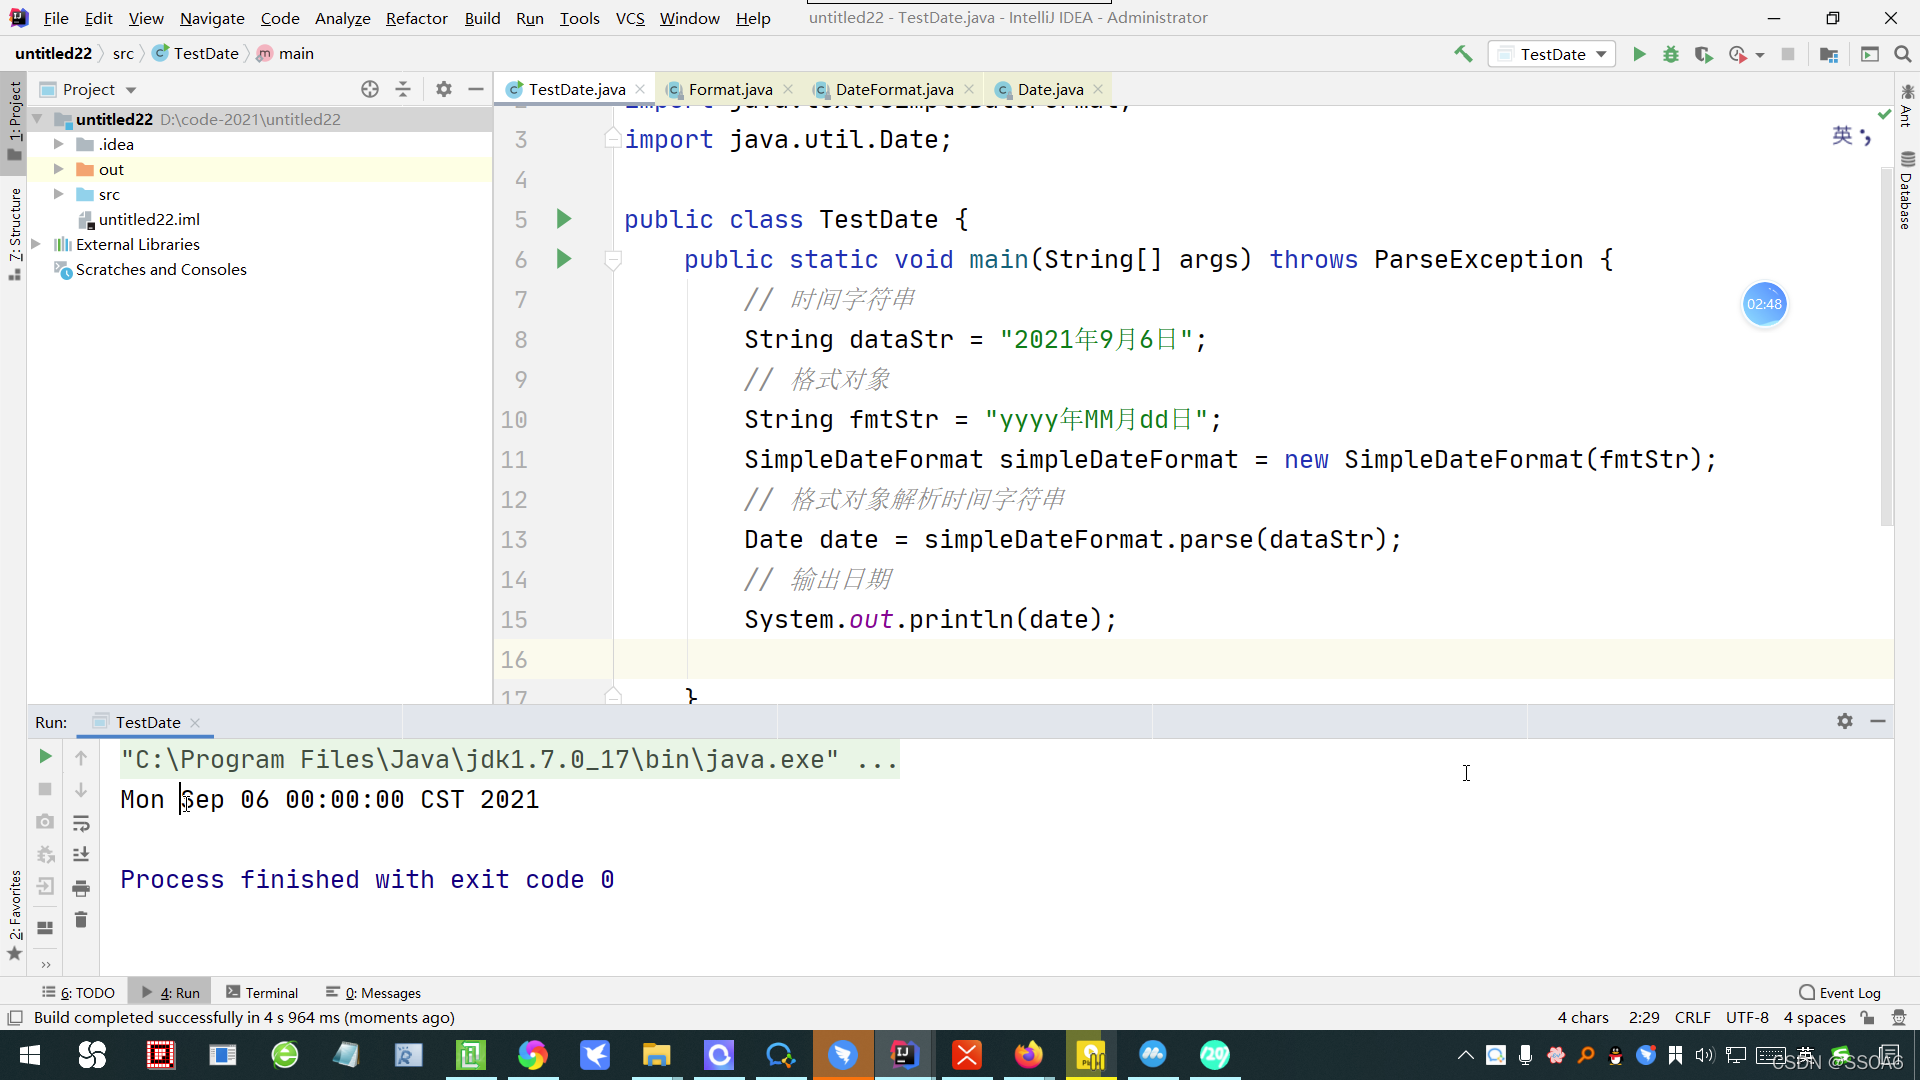Print the console output icon
This screenshot has width=1920, height=1080.
[81, 888]
